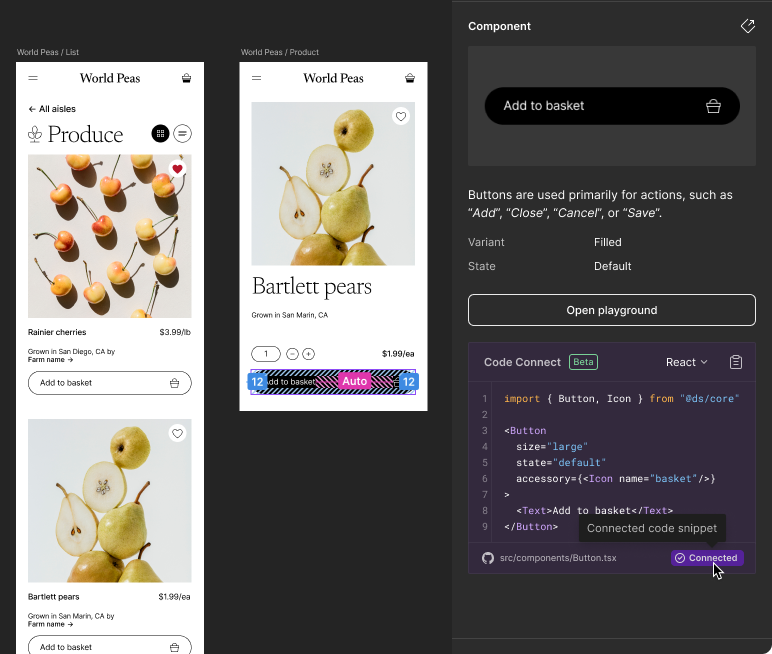Click the Bartlett pears product title
This screenshot has width=772, height=654.
coord(312,287)
